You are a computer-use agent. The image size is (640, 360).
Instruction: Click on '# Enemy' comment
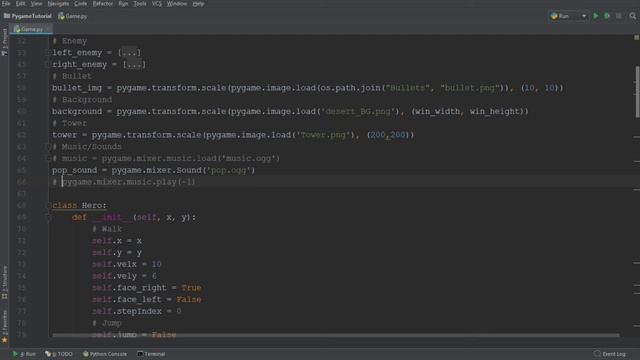pos(70,41)
